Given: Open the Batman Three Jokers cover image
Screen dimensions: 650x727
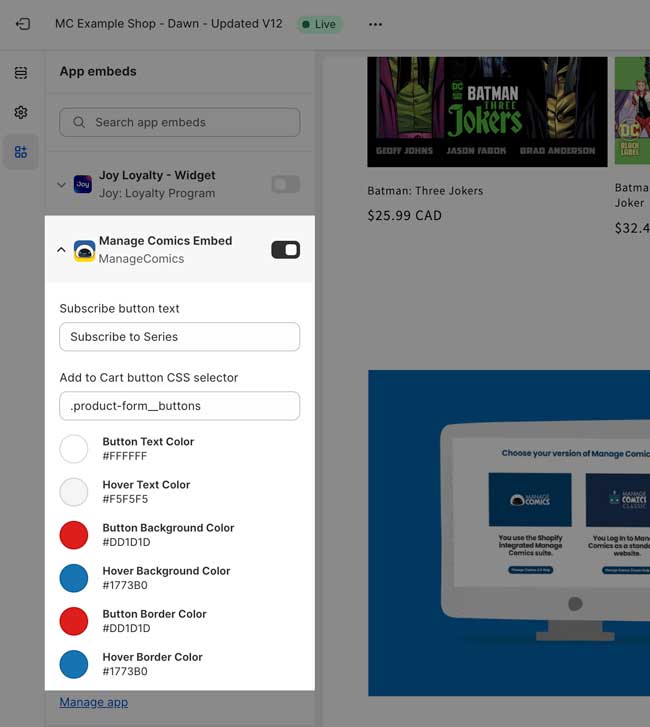Looking at the screenshot, I should click(487, 112).
